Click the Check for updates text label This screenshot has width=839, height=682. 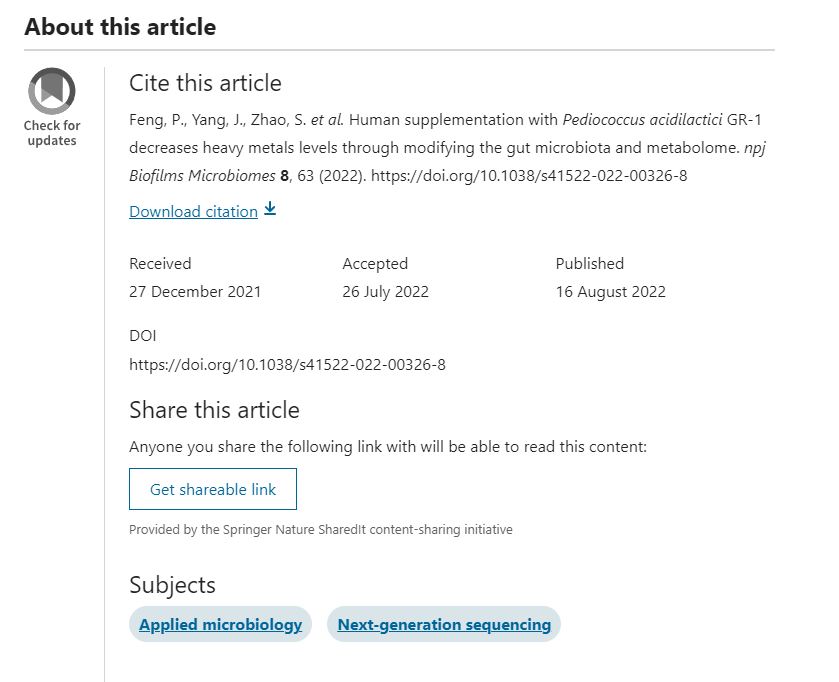tap(52, 133)
